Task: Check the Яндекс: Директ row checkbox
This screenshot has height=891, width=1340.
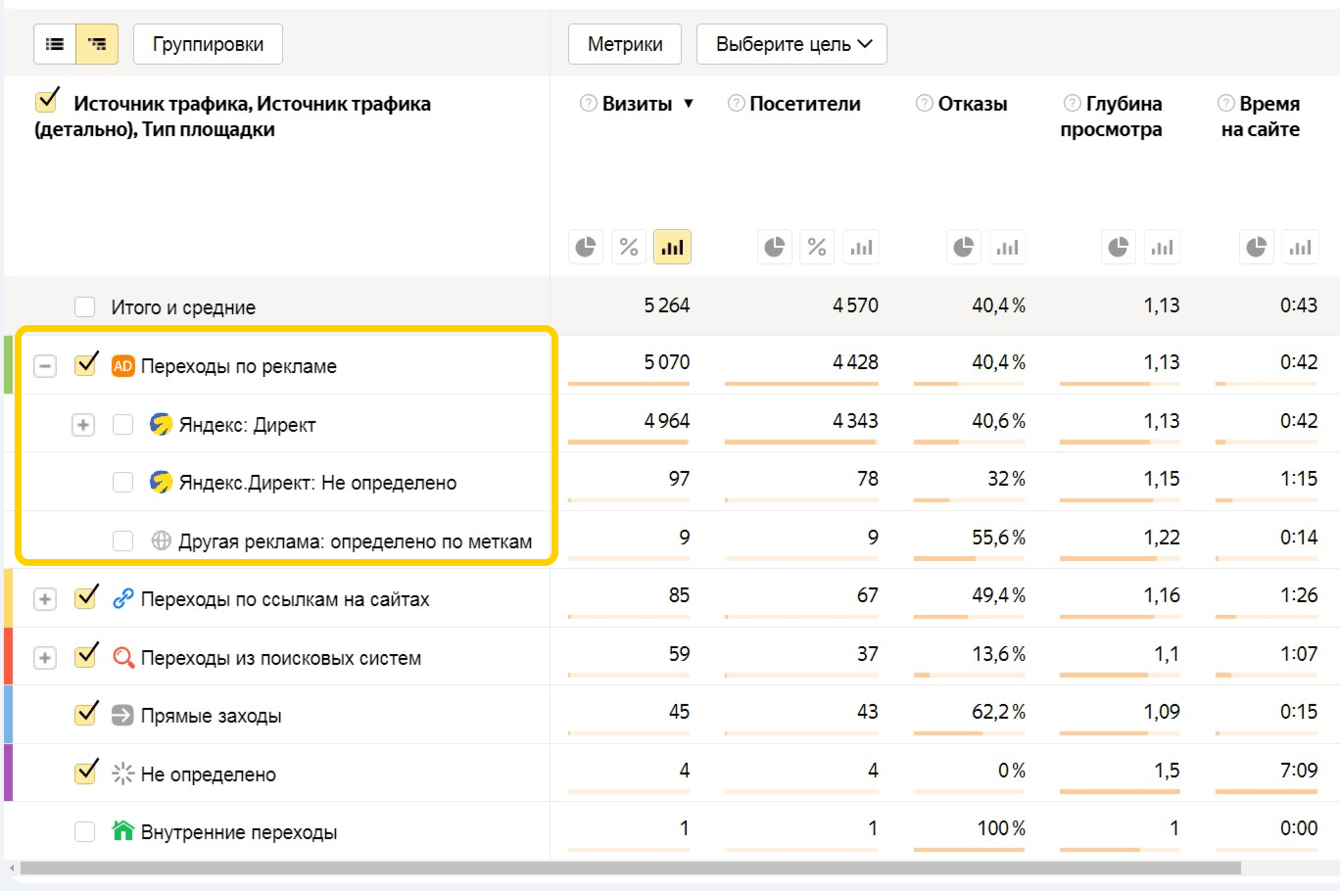Action: click(123, 425)
